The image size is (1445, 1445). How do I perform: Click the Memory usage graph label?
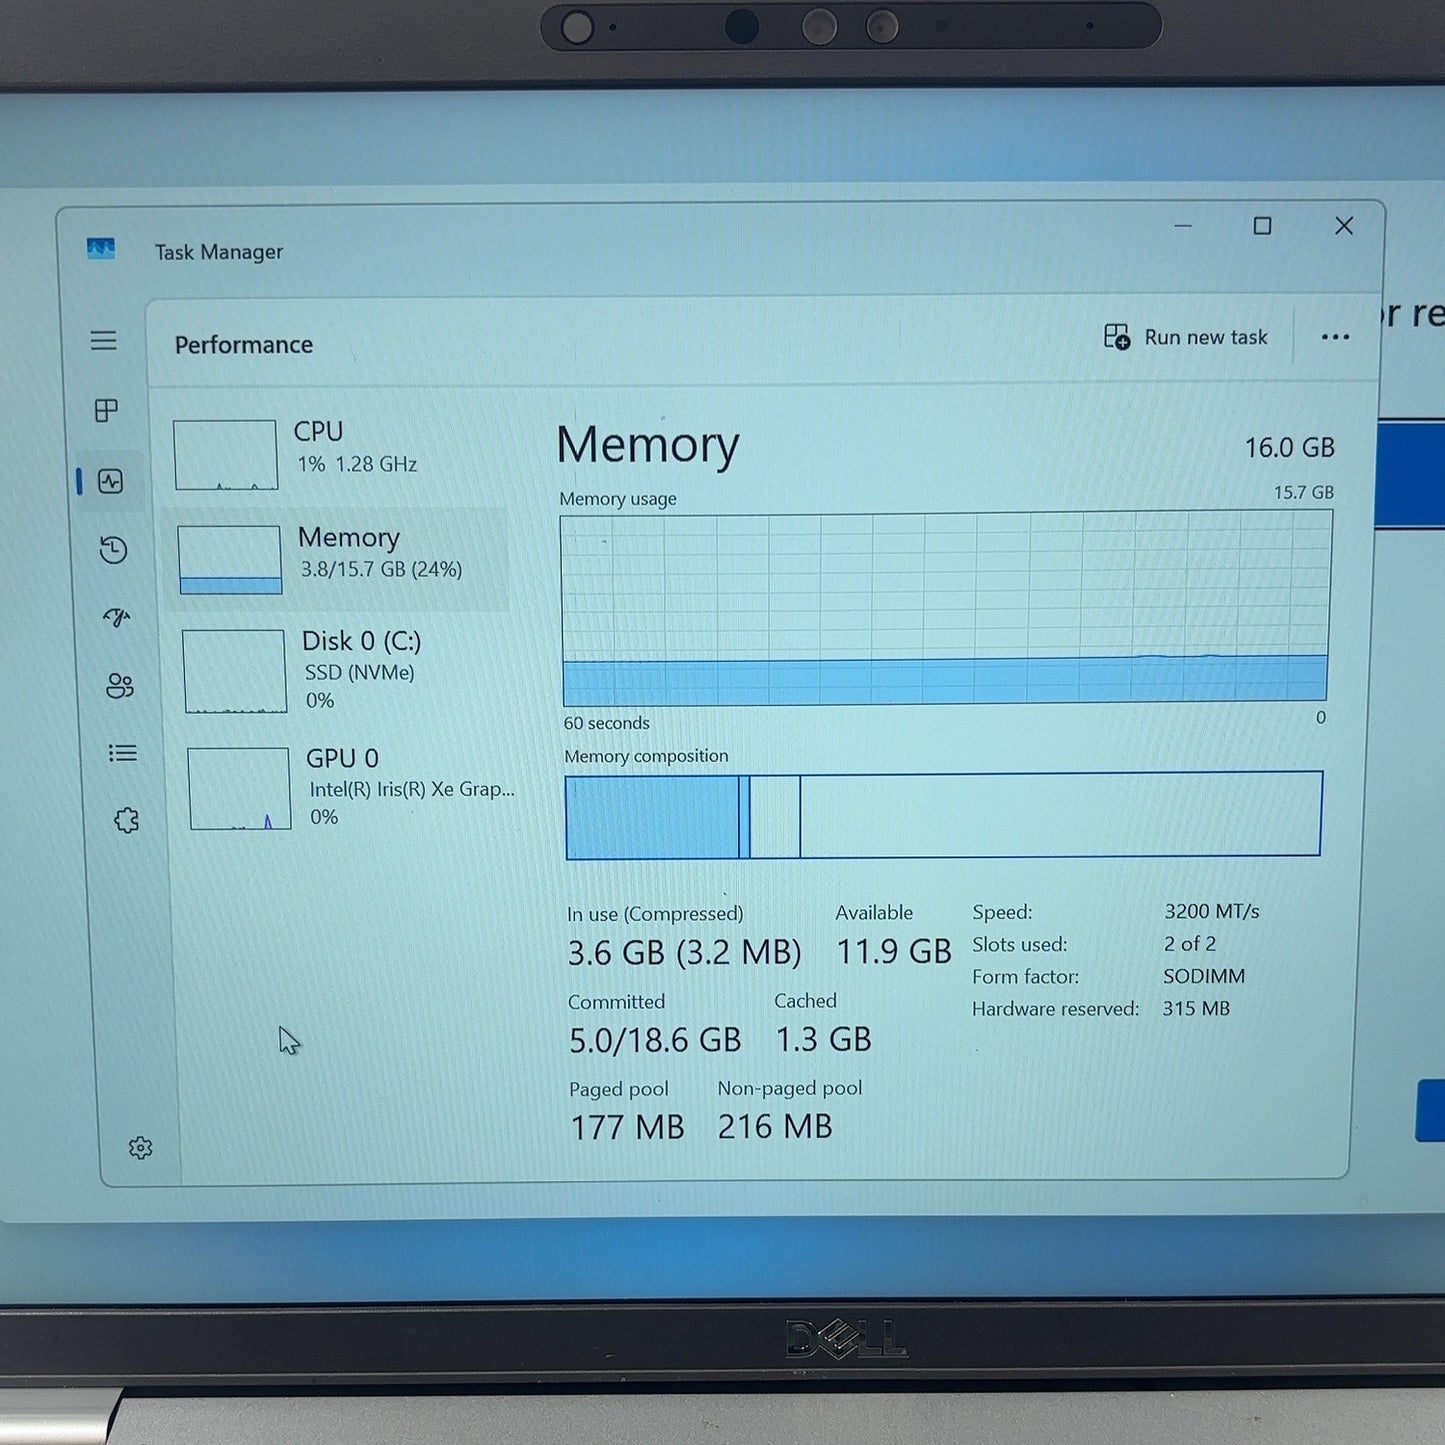pos(618,499)
